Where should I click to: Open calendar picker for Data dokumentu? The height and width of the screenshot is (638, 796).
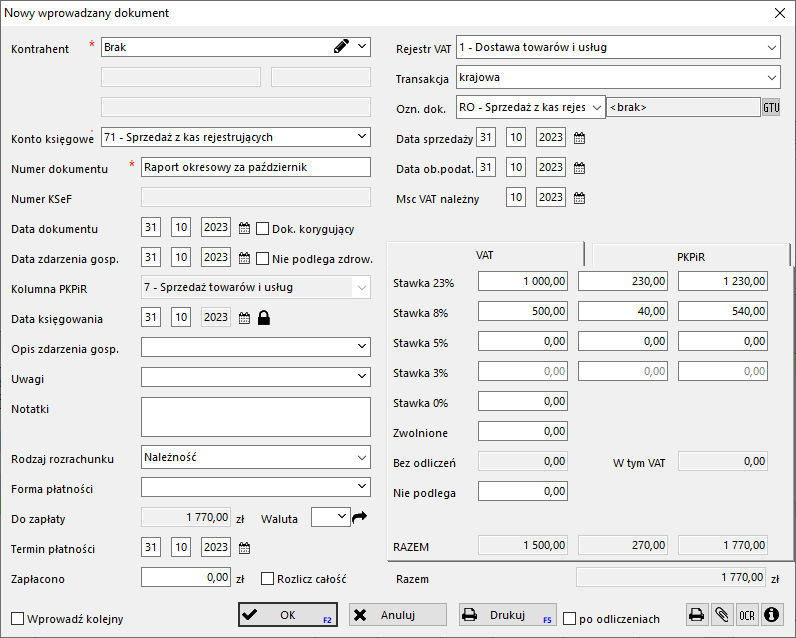(245, 228)
